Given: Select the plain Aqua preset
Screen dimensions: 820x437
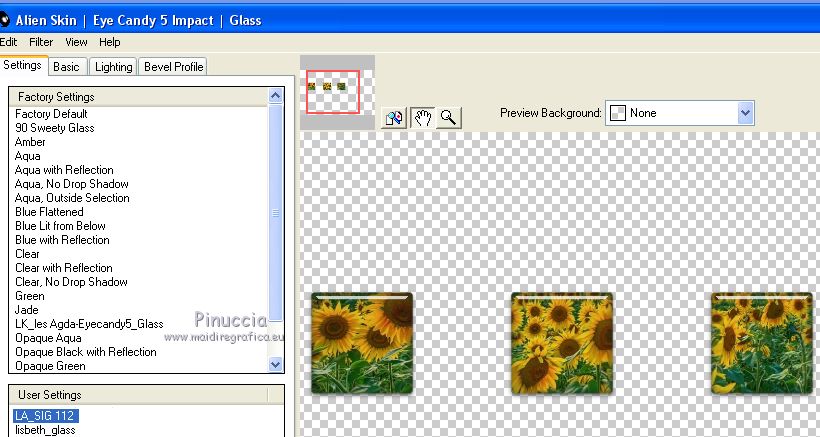Looking at the screenshot, I should pyautogui.click(x=28, y=156).
